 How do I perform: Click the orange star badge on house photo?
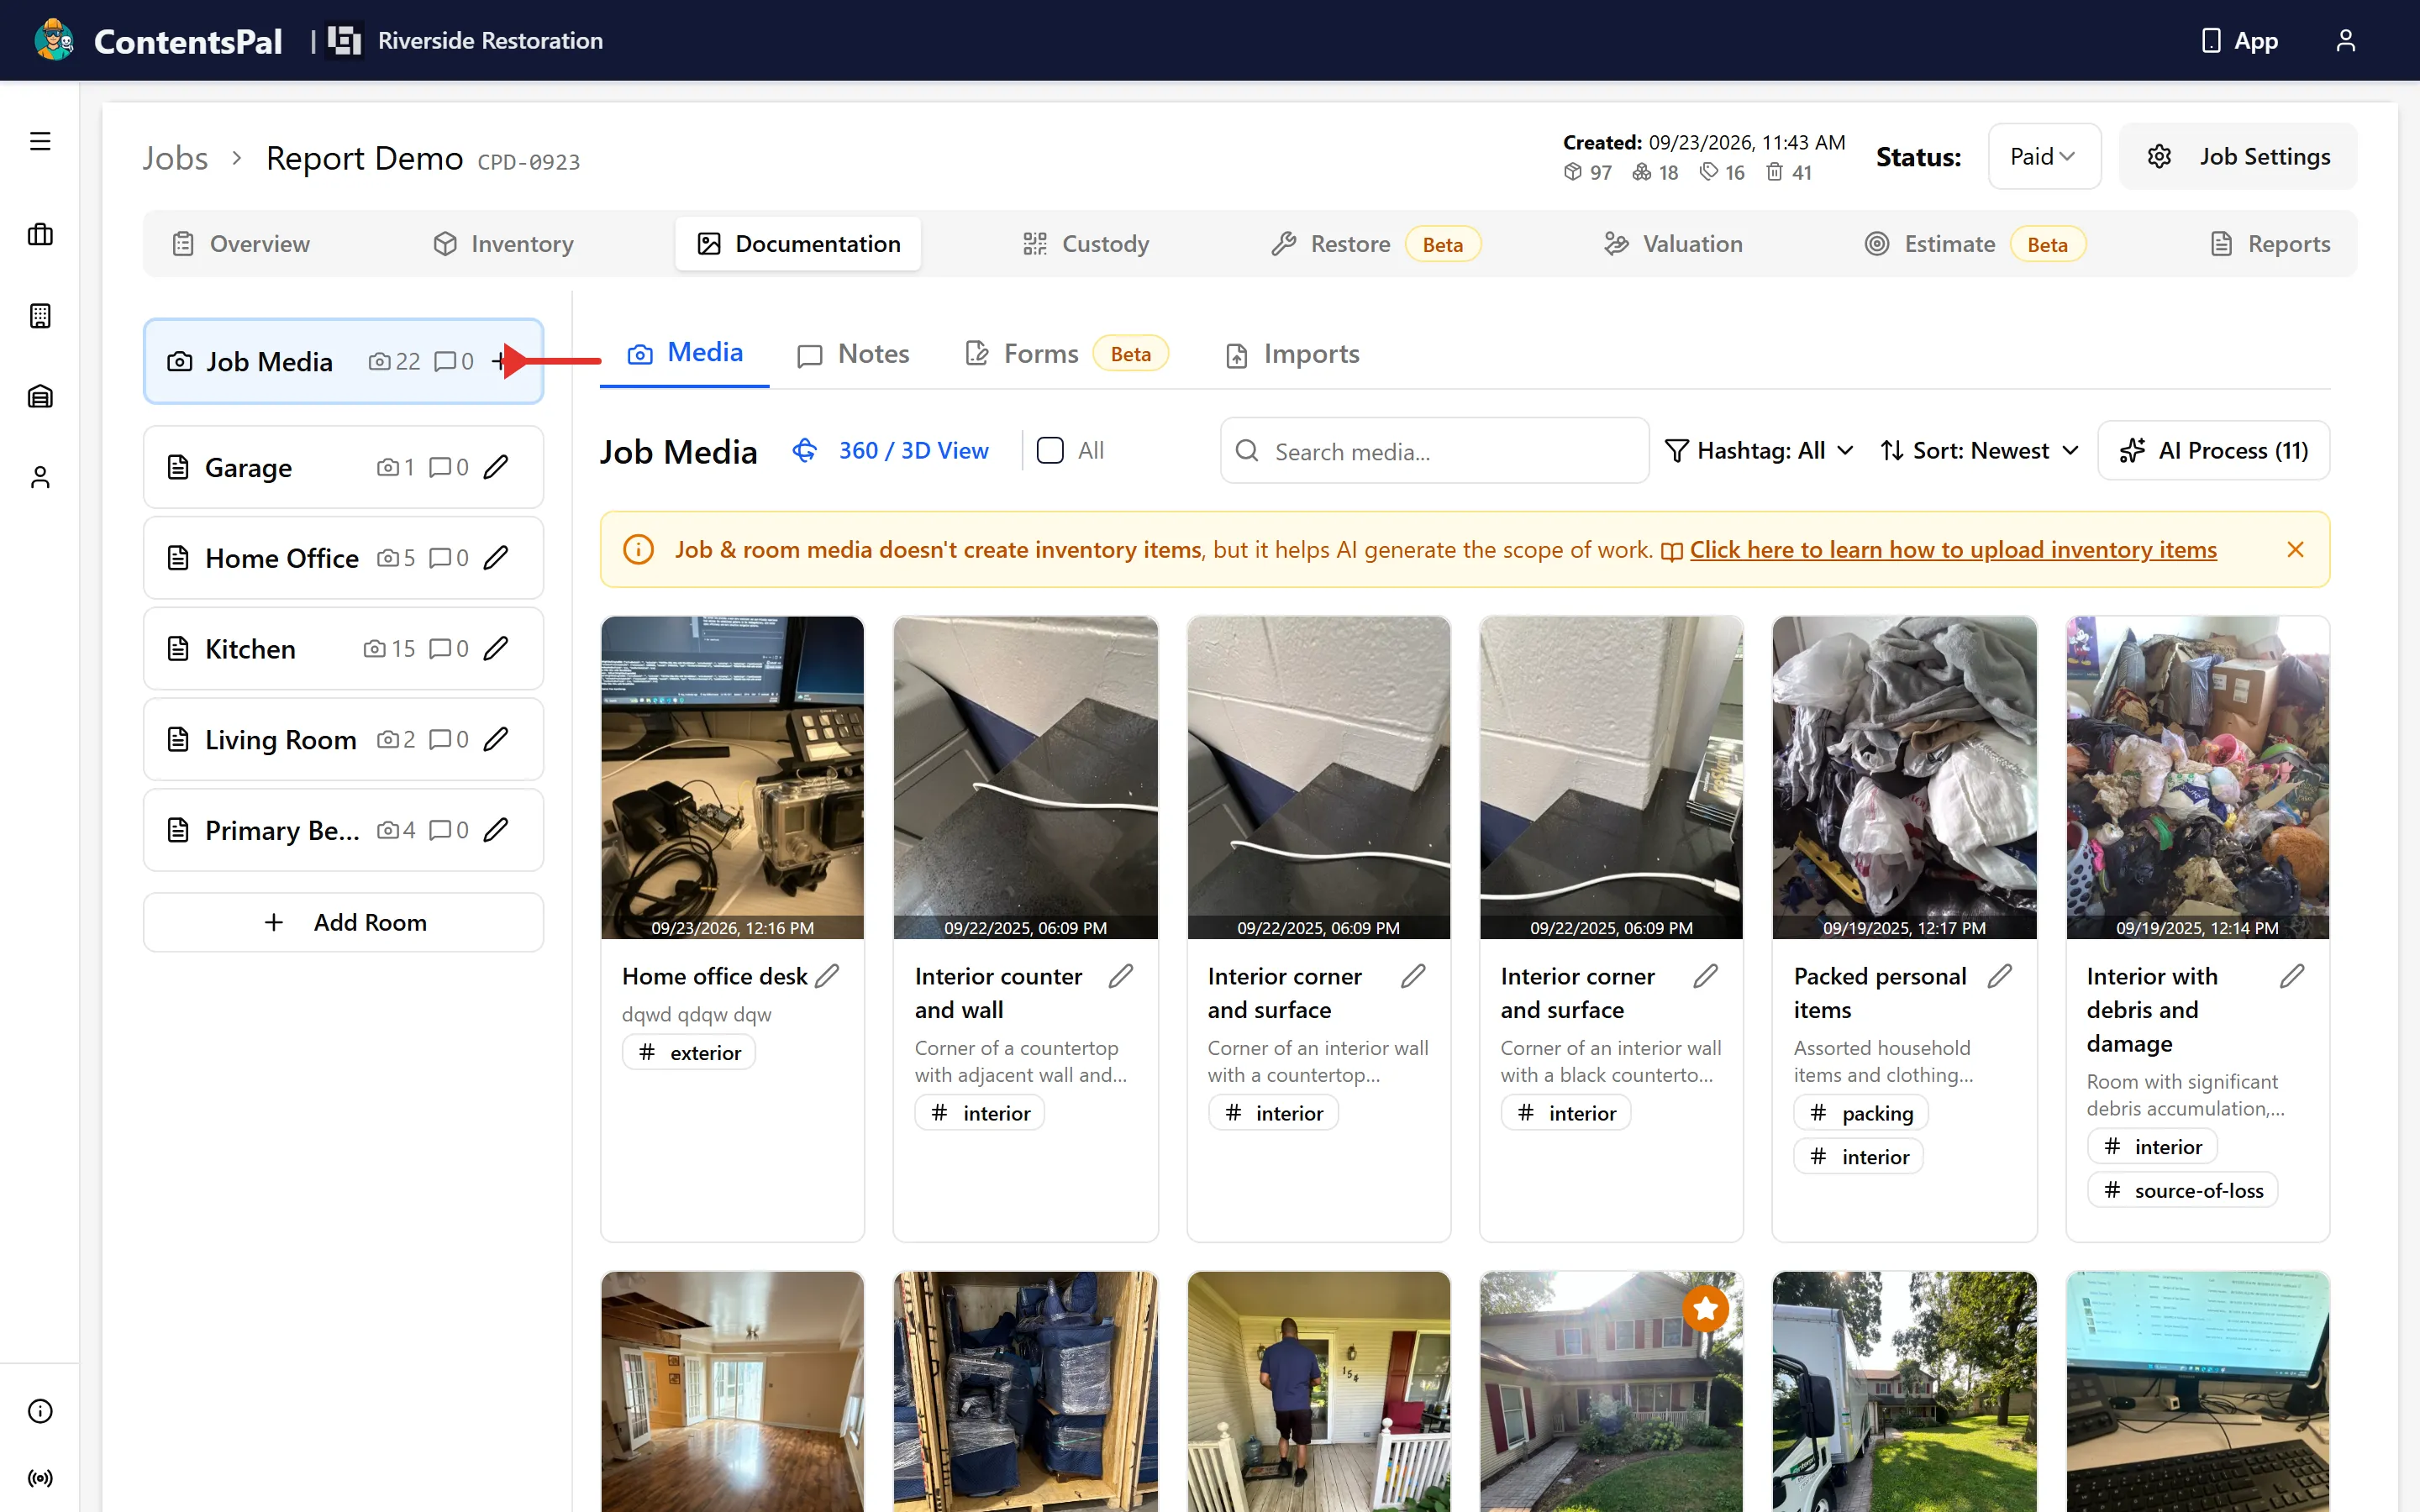point(1705,1307)
